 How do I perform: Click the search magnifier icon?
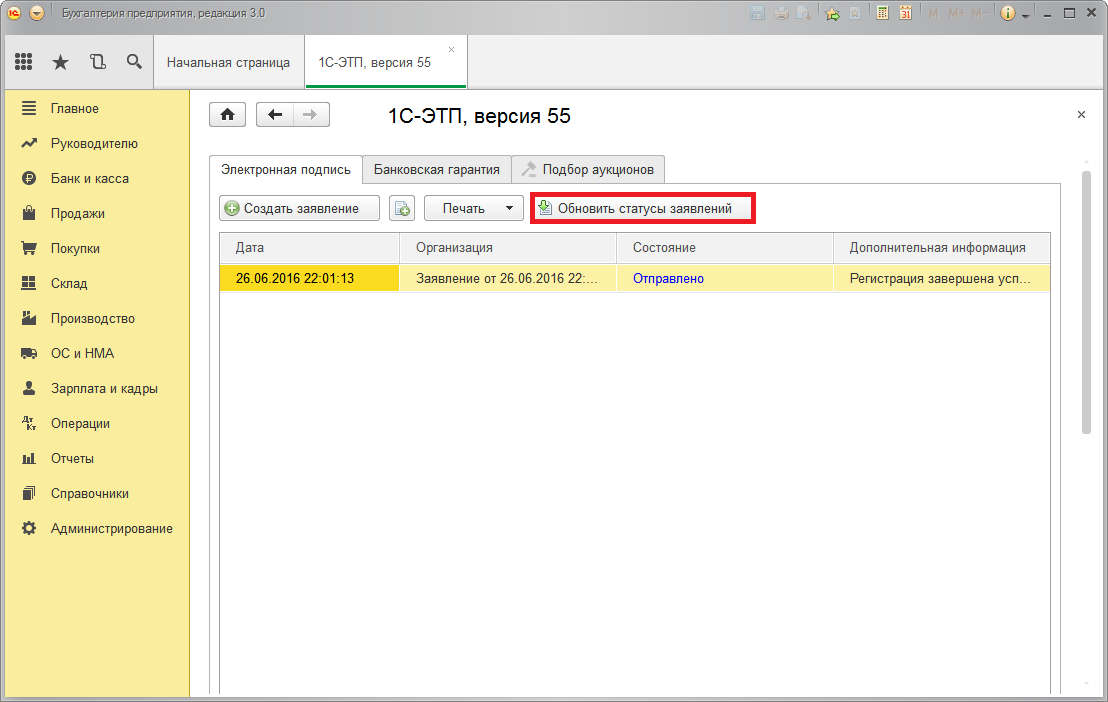tap(134, 62)
